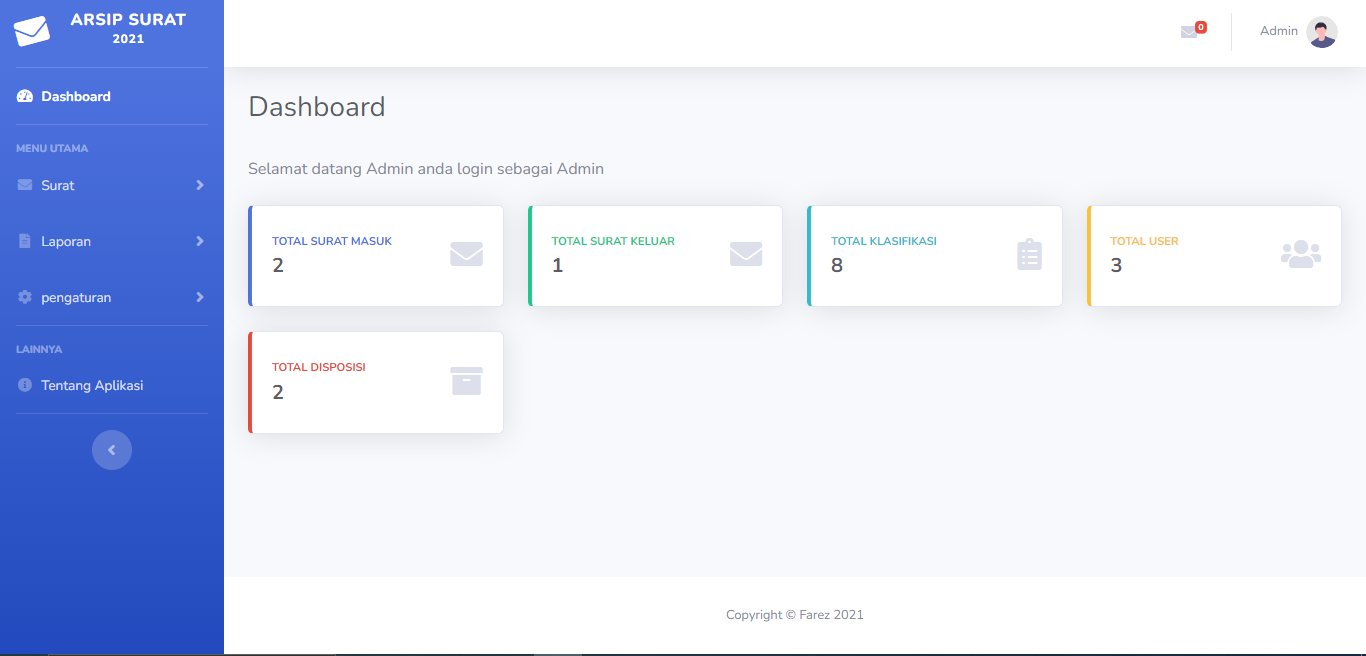The height and width of the screenshot is (656, 1366).
Task: Click the TOTAL DISPOSISI label
Action: (x=319, y=367)
